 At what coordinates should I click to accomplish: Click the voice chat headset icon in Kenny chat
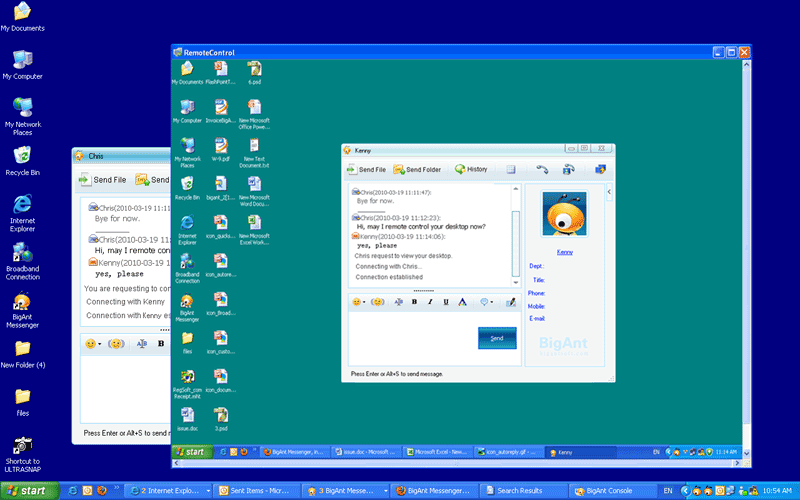pyautogui.click(x=568, y=169)
